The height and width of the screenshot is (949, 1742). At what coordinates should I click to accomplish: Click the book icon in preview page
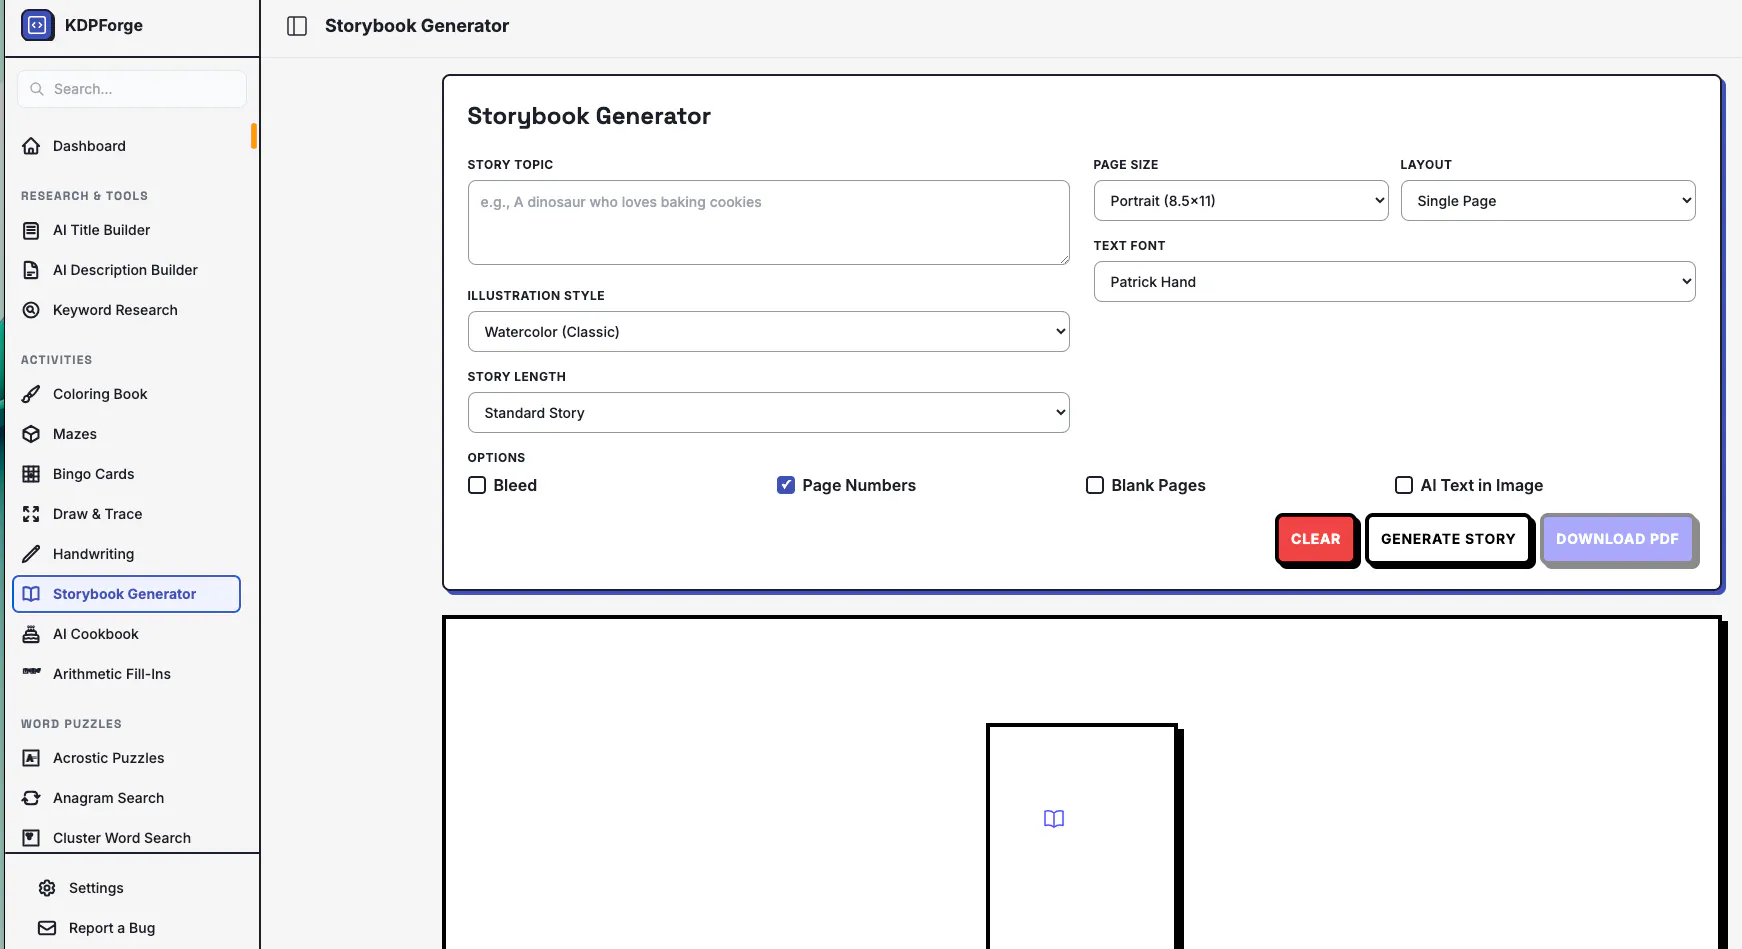(x=1054, y=819)
